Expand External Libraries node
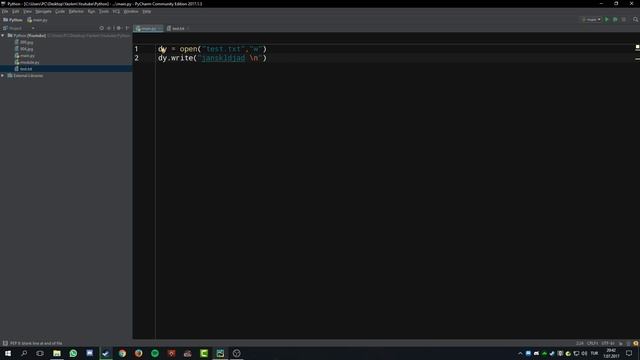640x360 pixels. (3, 76)
